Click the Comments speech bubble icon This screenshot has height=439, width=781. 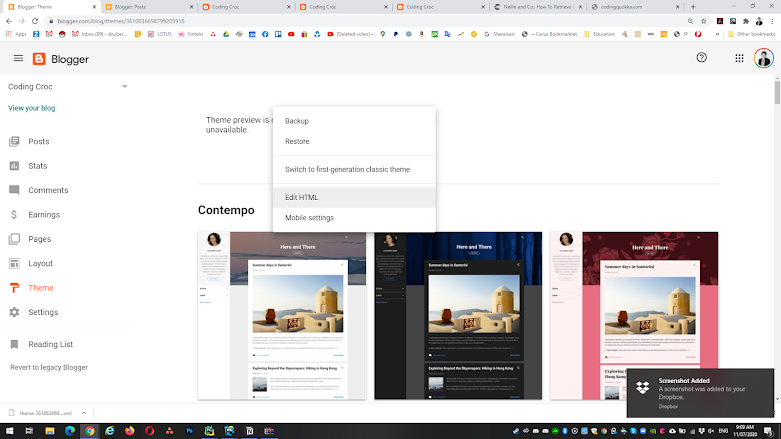(14, 190)
